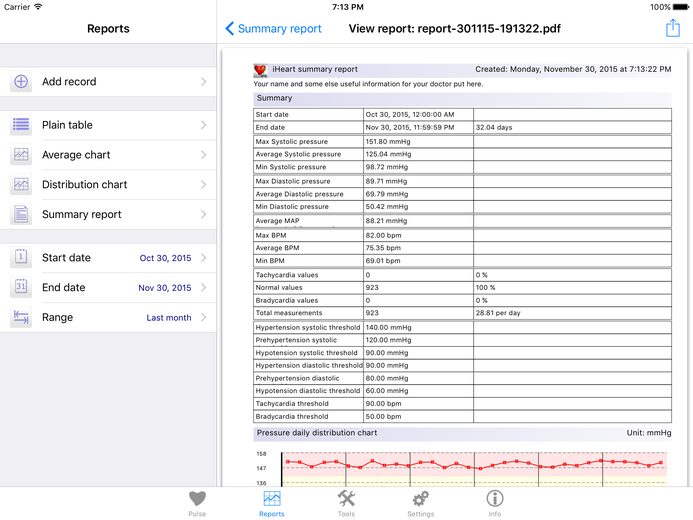Open the Pulse heart tab

tap(197, 504)
